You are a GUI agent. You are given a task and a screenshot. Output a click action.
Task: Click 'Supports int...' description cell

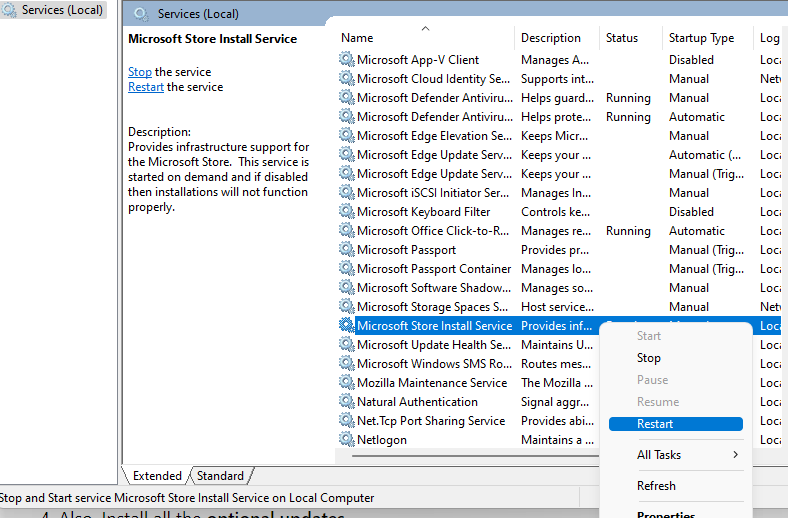[x=557, y=79]
